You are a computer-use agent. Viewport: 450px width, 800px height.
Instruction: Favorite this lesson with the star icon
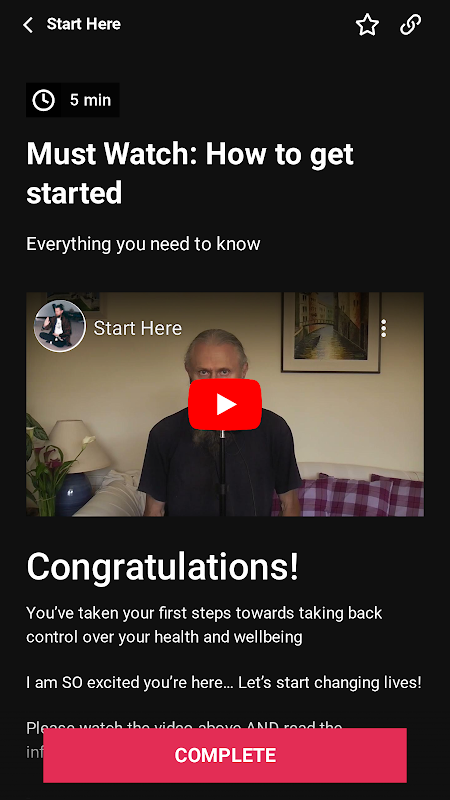point(367,24)
